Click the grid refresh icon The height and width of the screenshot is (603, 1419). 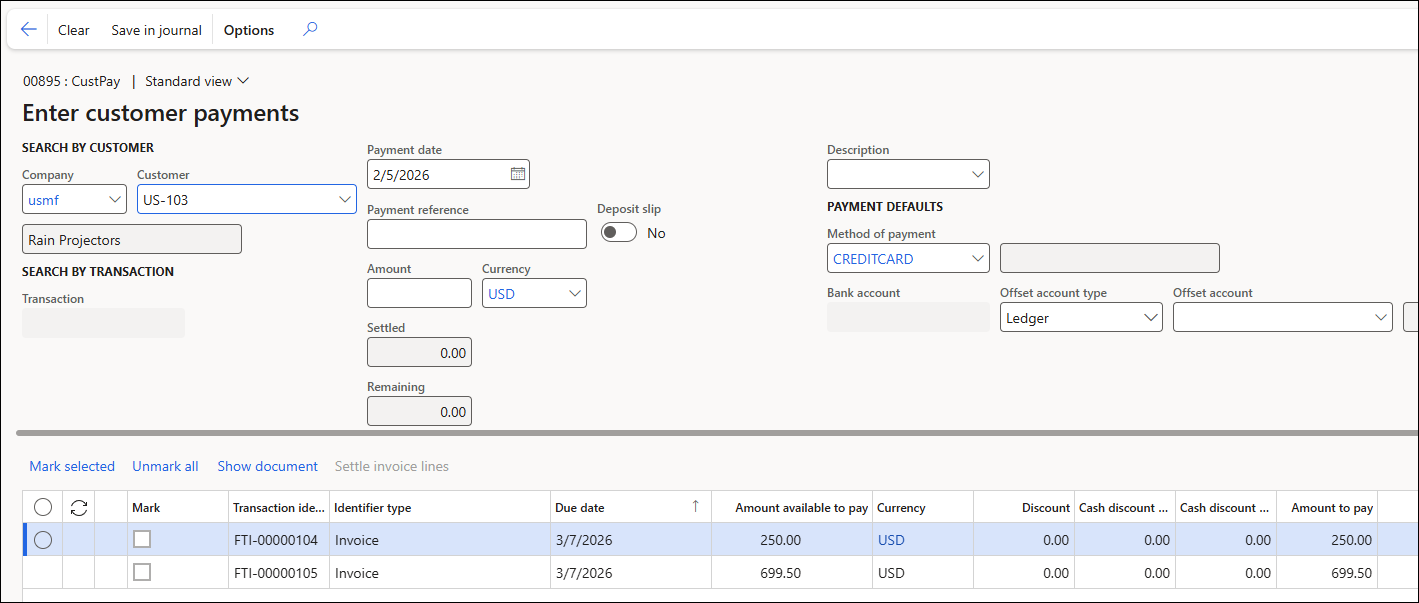[79, 508]
